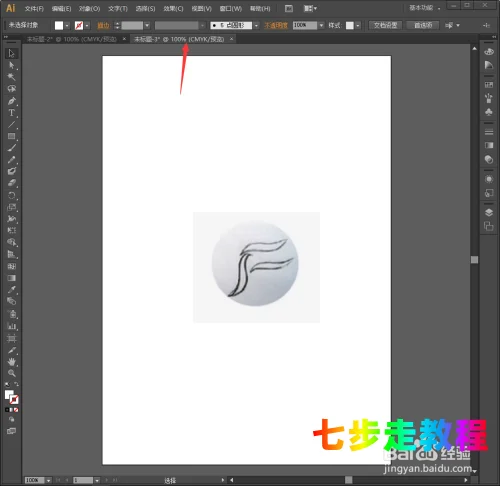Select the Zoom tool

11,373
